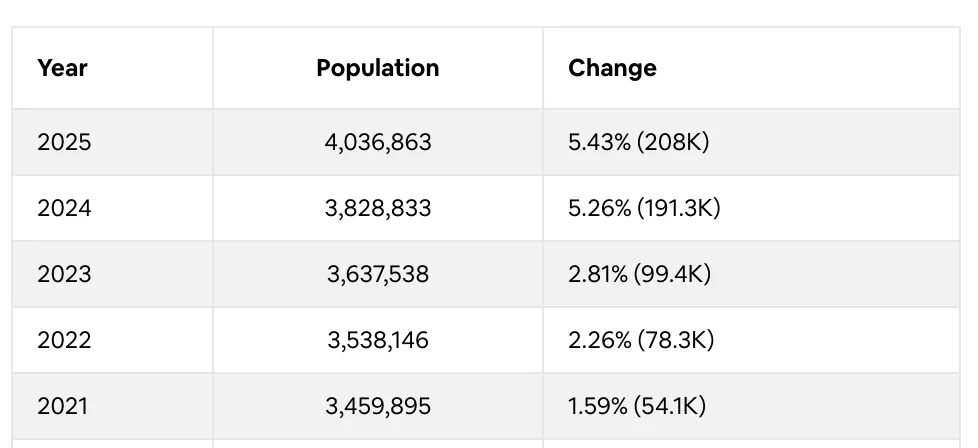The width and height of the screenshot is (978, 448).
Task: Click the Change column header
Action: click(x=612, y=68)
